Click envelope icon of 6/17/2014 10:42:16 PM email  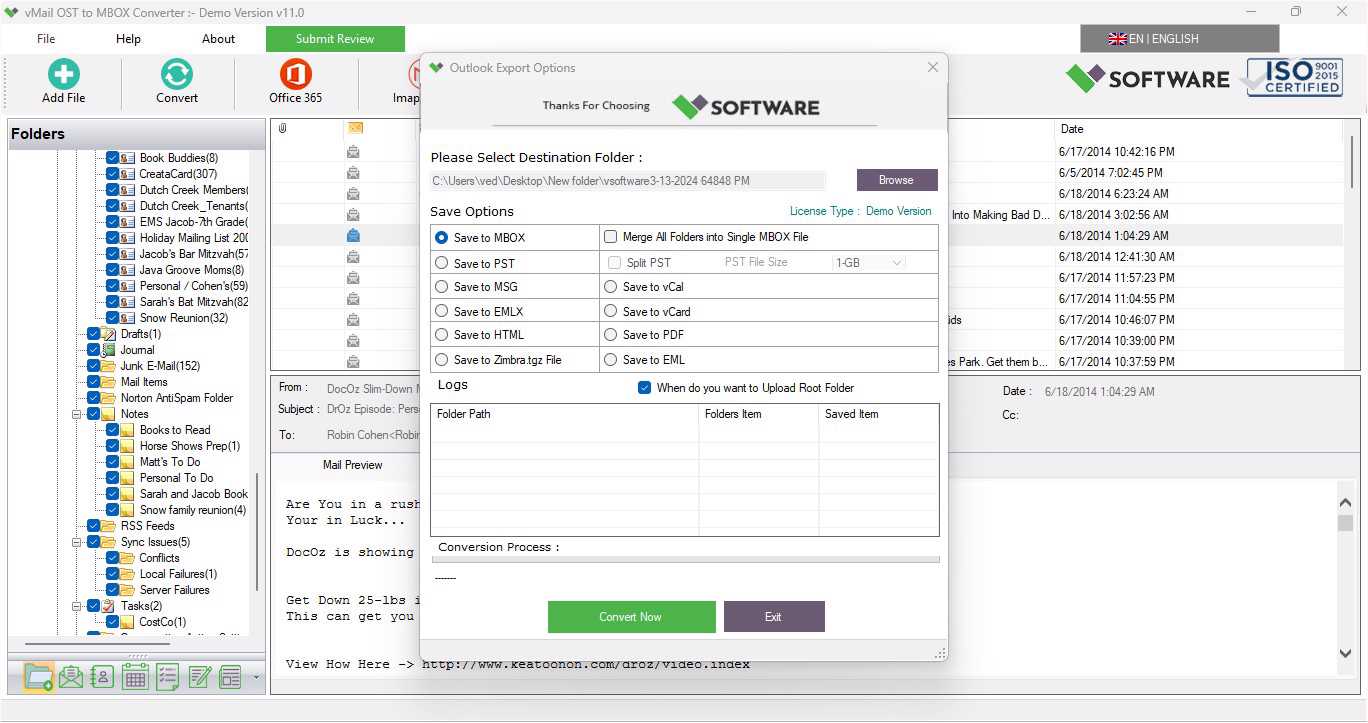(353, 152)
